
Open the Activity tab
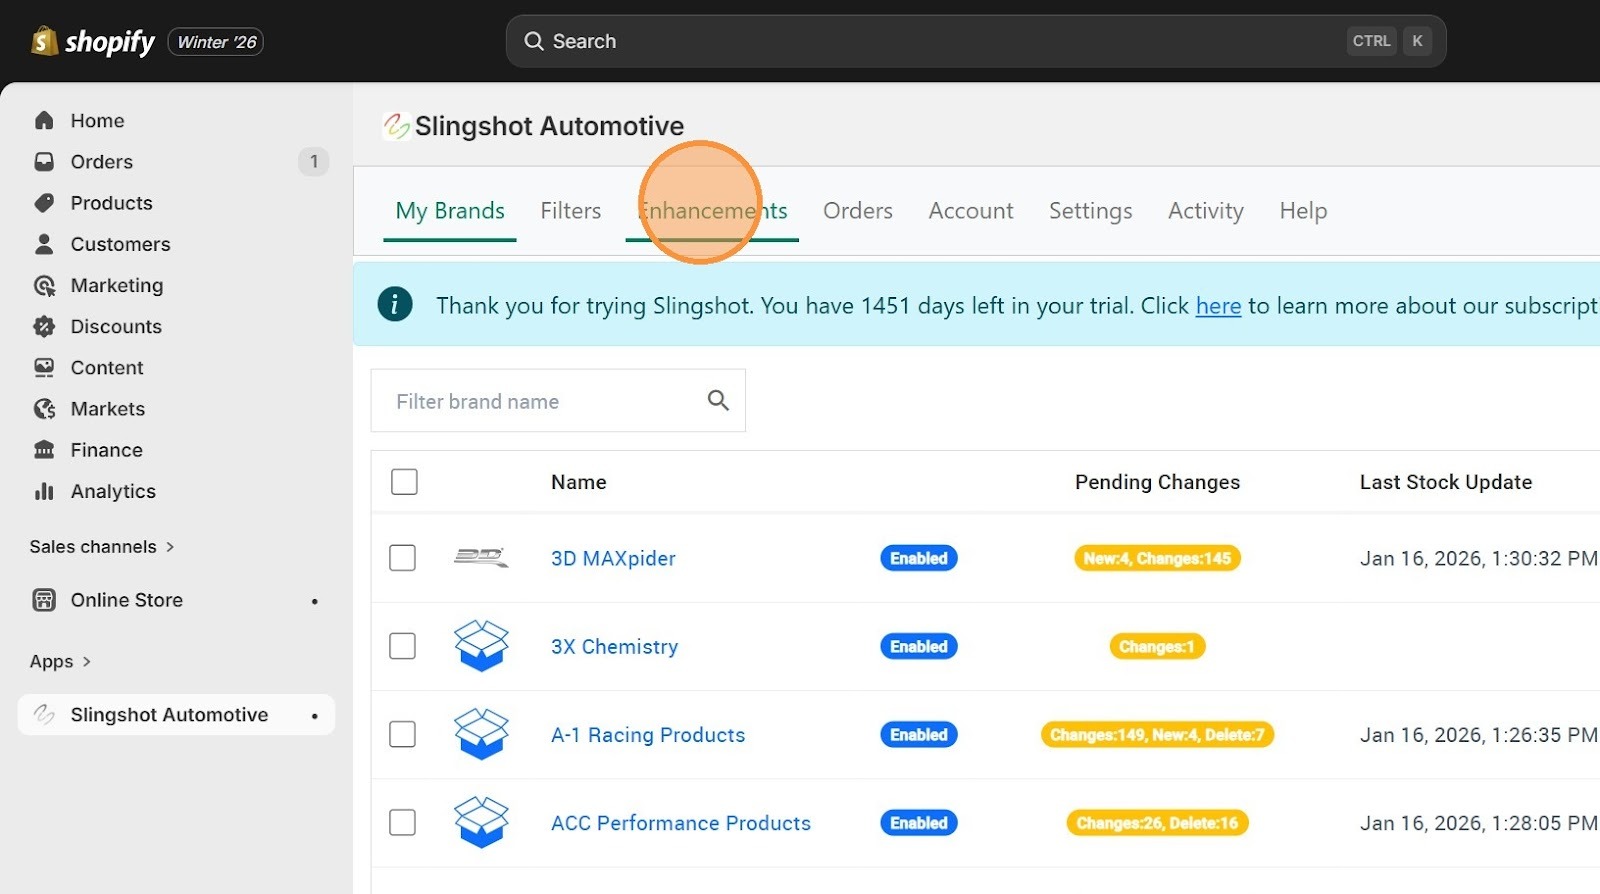[x=1205, y=211]
